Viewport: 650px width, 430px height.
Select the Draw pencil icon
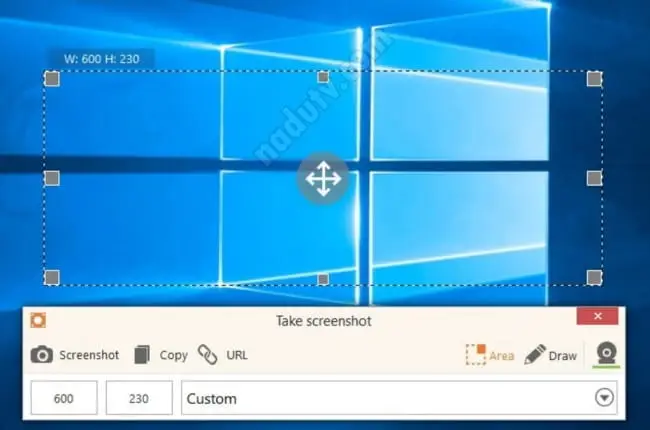(x=535, y=355)
